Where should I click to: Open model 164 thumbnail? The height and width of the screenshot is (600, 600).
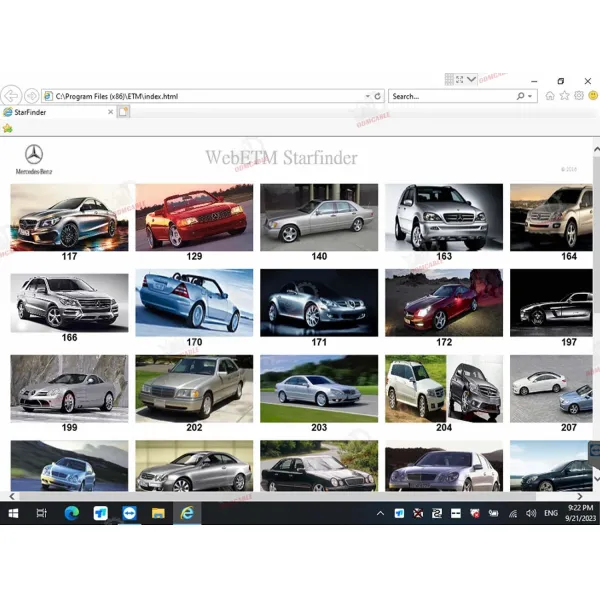551,217
